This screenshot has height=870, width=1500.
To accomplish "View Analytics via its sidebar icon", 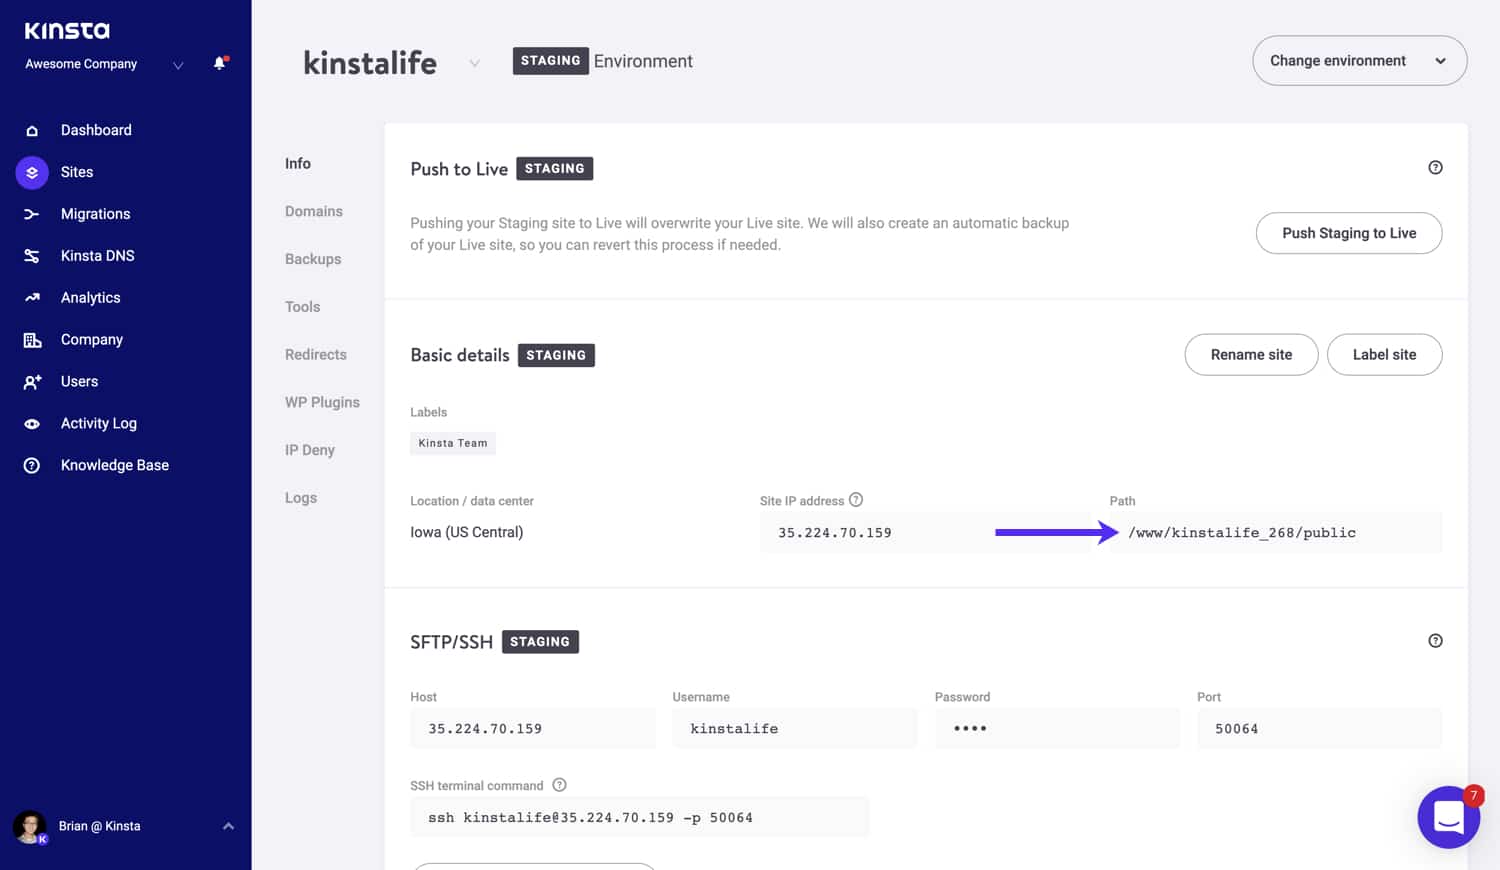I will (32, 297).
